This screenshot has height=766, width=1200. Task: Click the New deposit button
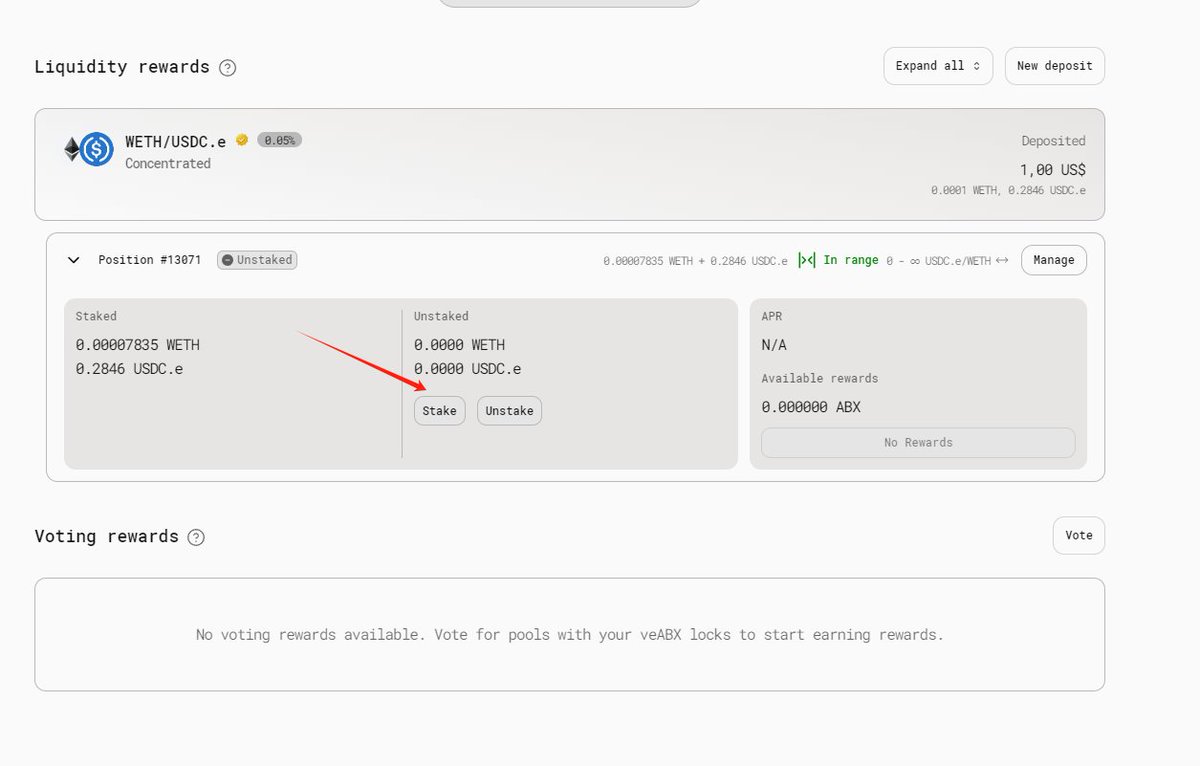point(1055,66)
